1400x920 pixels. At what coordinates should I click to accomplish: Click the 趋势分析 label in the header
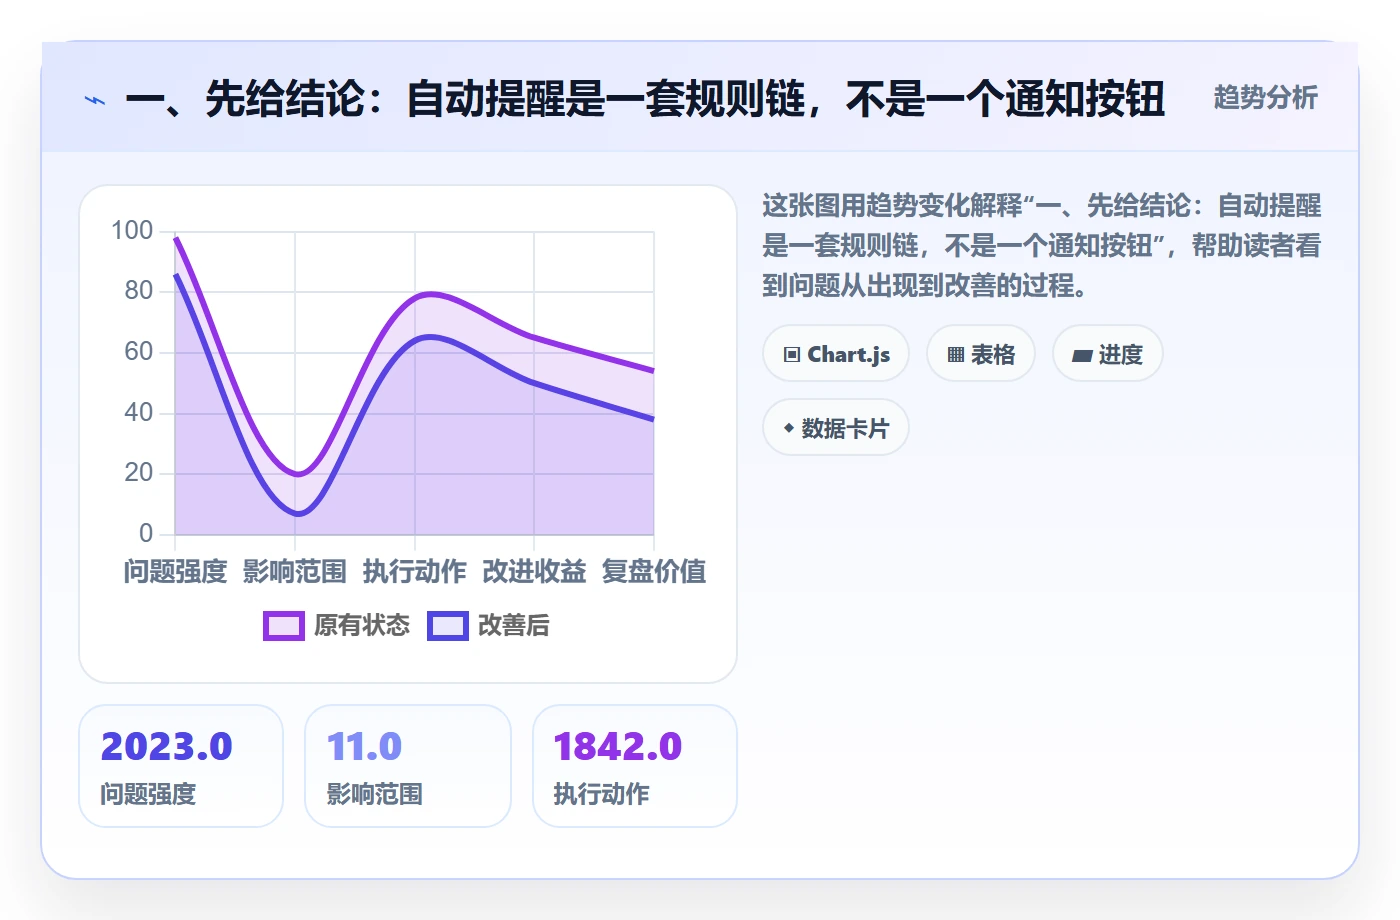coord(1266,98)
